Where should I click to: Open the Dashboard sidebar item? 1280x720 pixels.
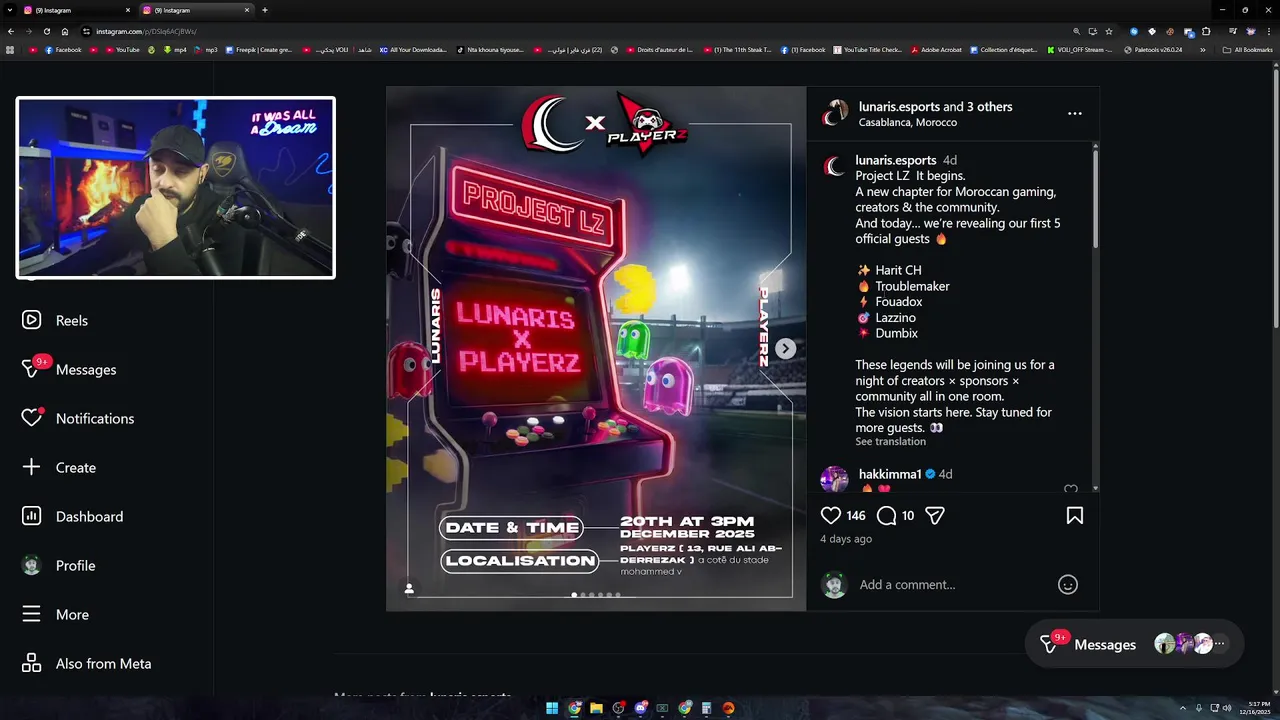pos(73,516)
